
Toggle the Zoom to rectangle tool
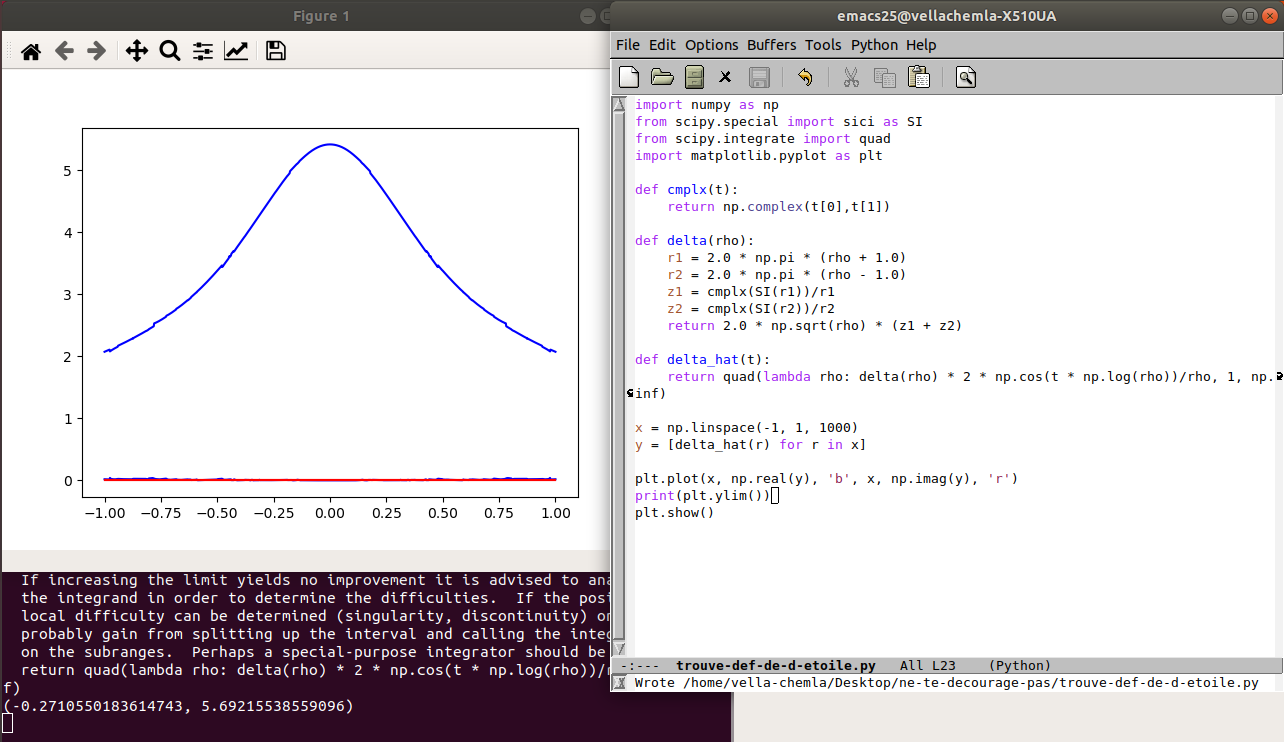click(169, 51)
